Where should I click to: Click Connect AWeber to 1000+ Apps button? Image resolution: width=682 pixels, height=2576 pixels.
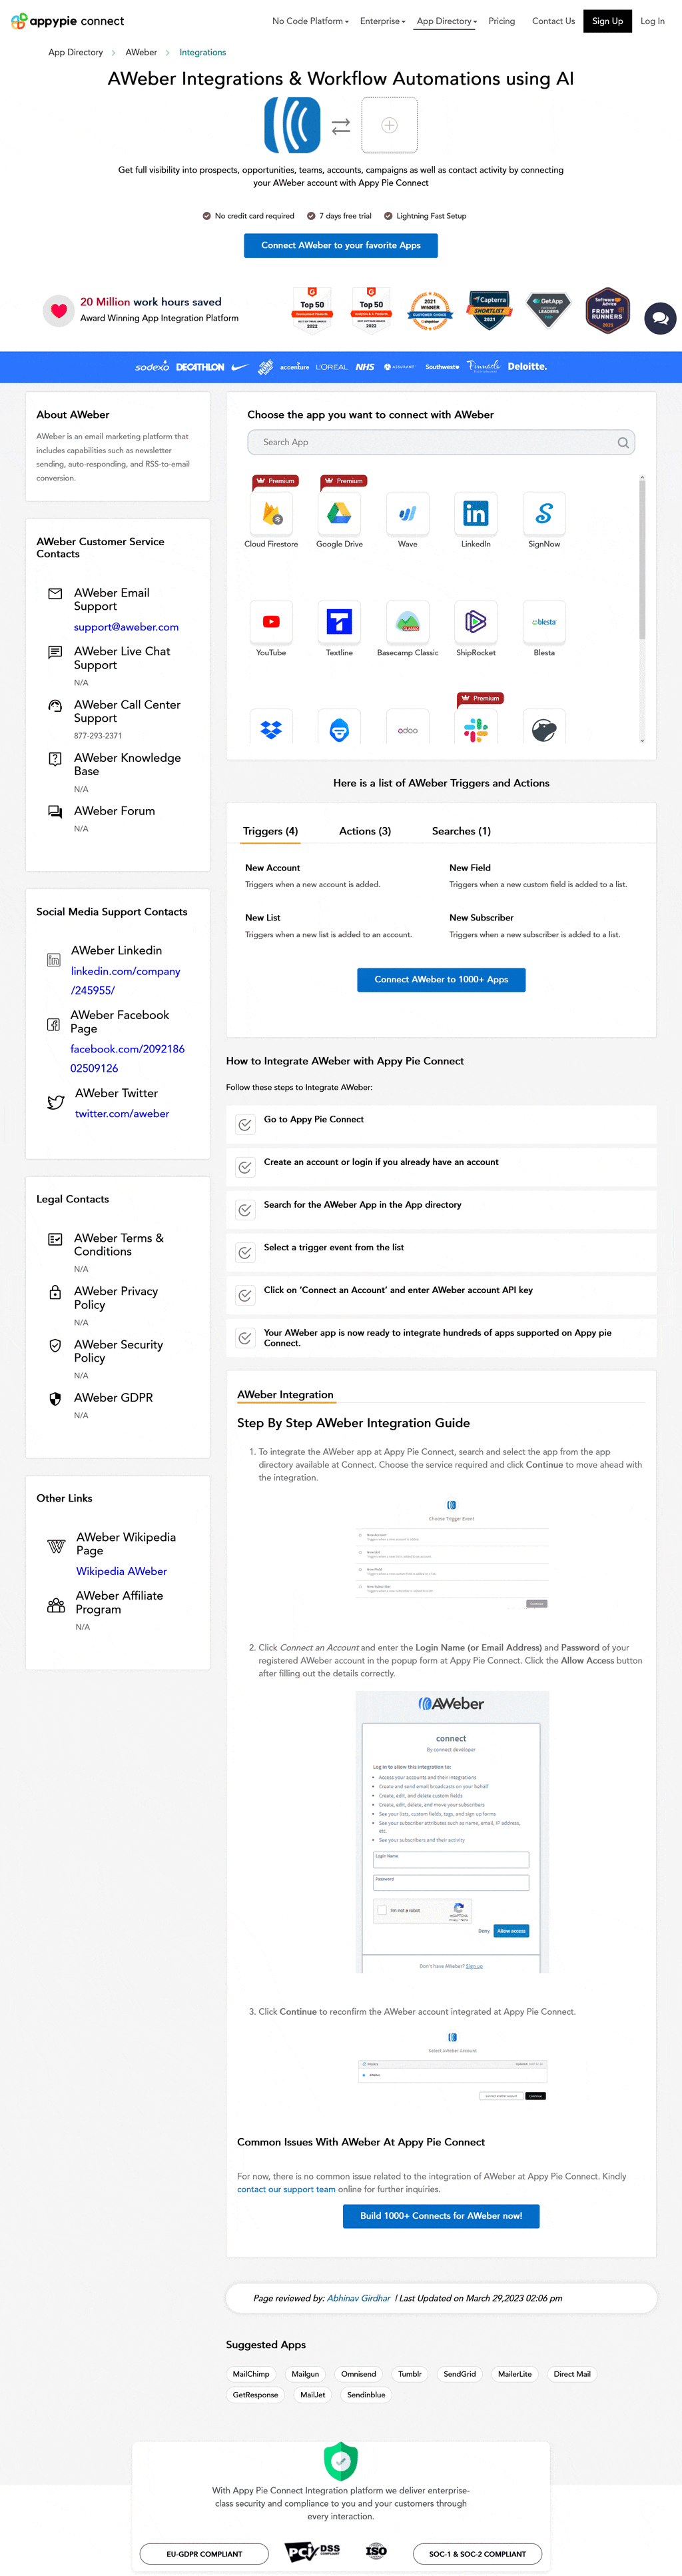pyautogui.click(x=441, y=980)
